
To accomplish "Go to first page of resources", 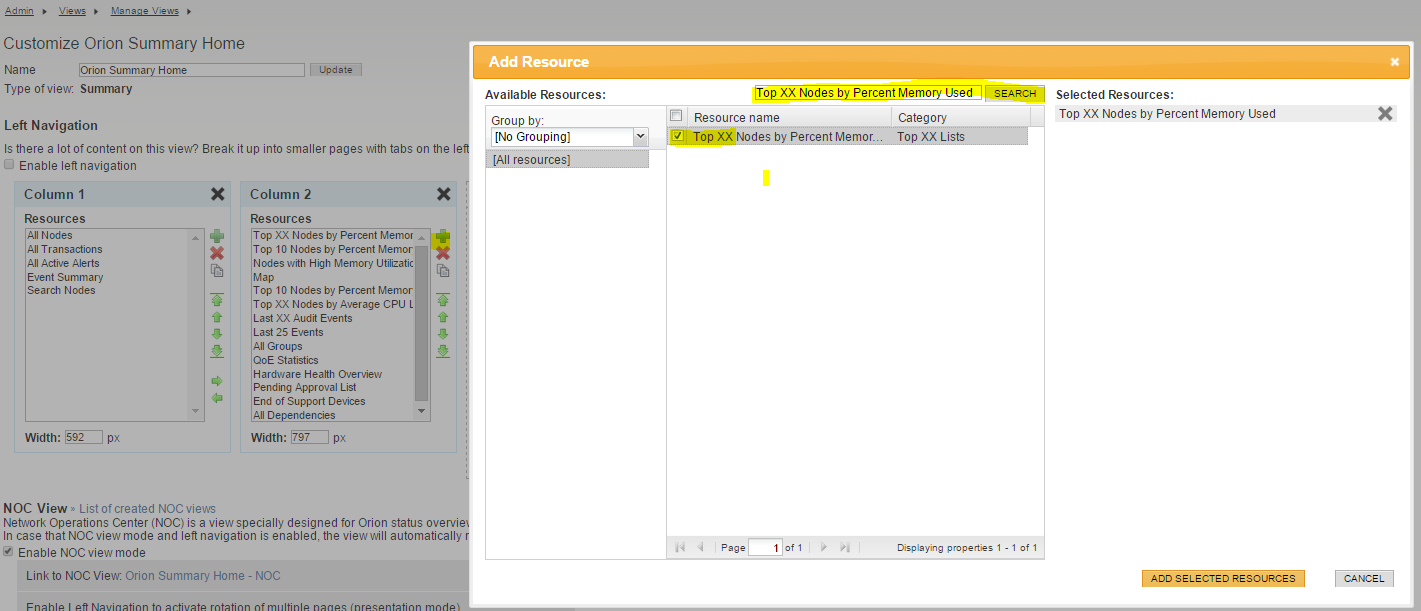I will [x=681, y=547].
